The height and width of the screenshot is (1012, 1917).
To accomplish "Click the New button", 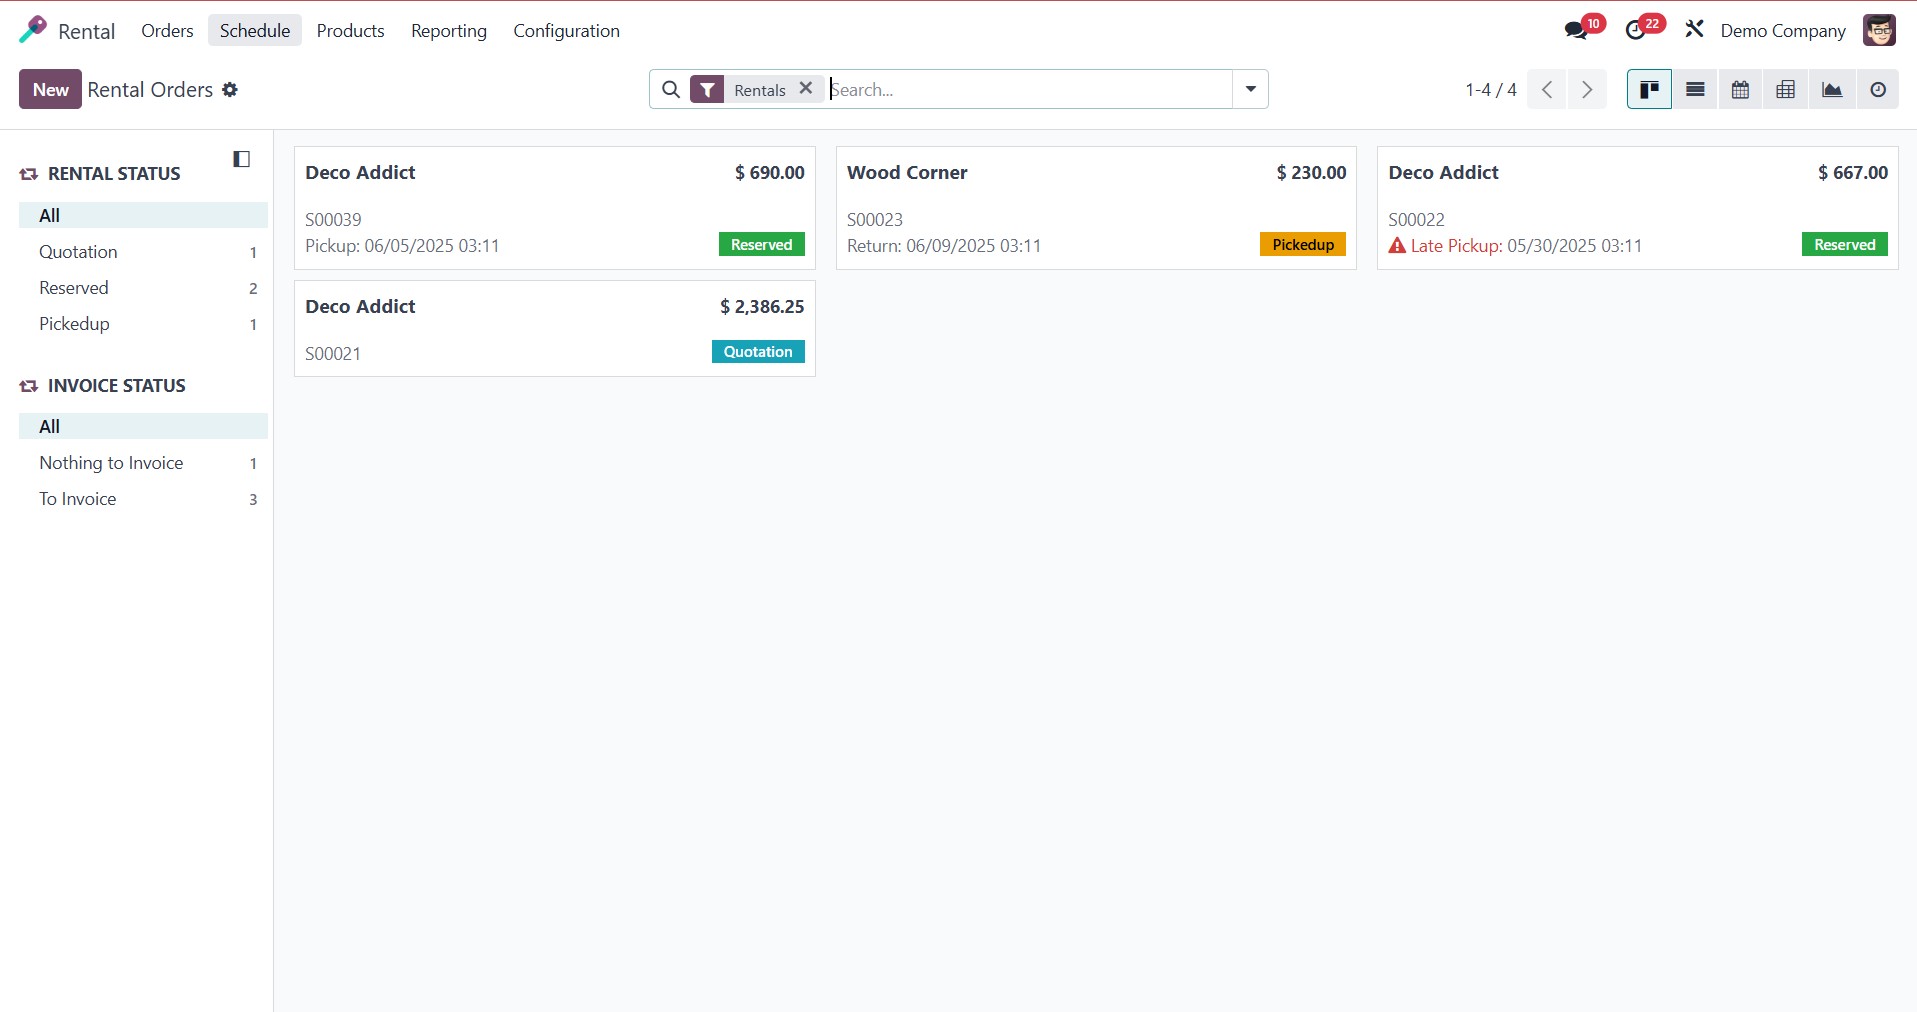I will pyautogui.click(x=49, y=89).
